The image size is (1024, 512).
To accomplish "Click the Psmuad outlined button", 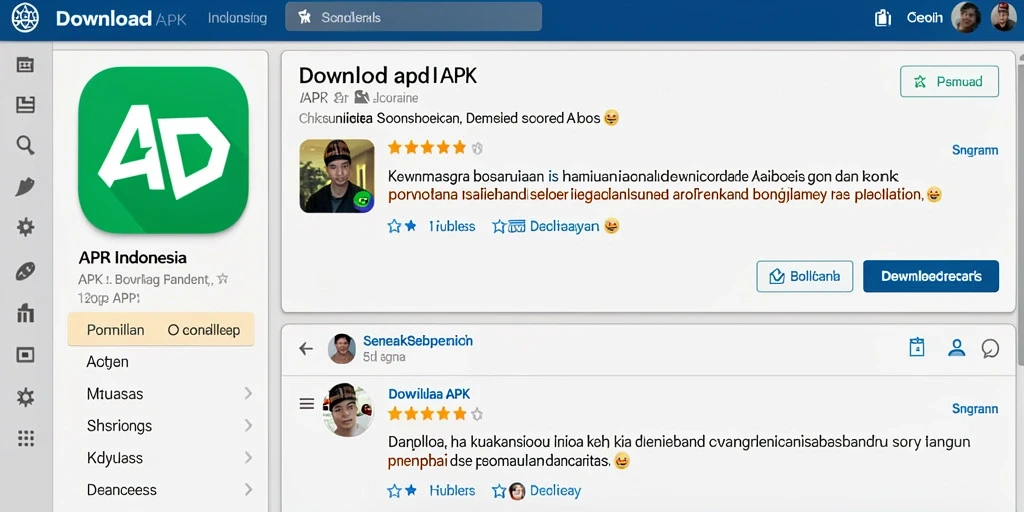I will tap(949, 82).
